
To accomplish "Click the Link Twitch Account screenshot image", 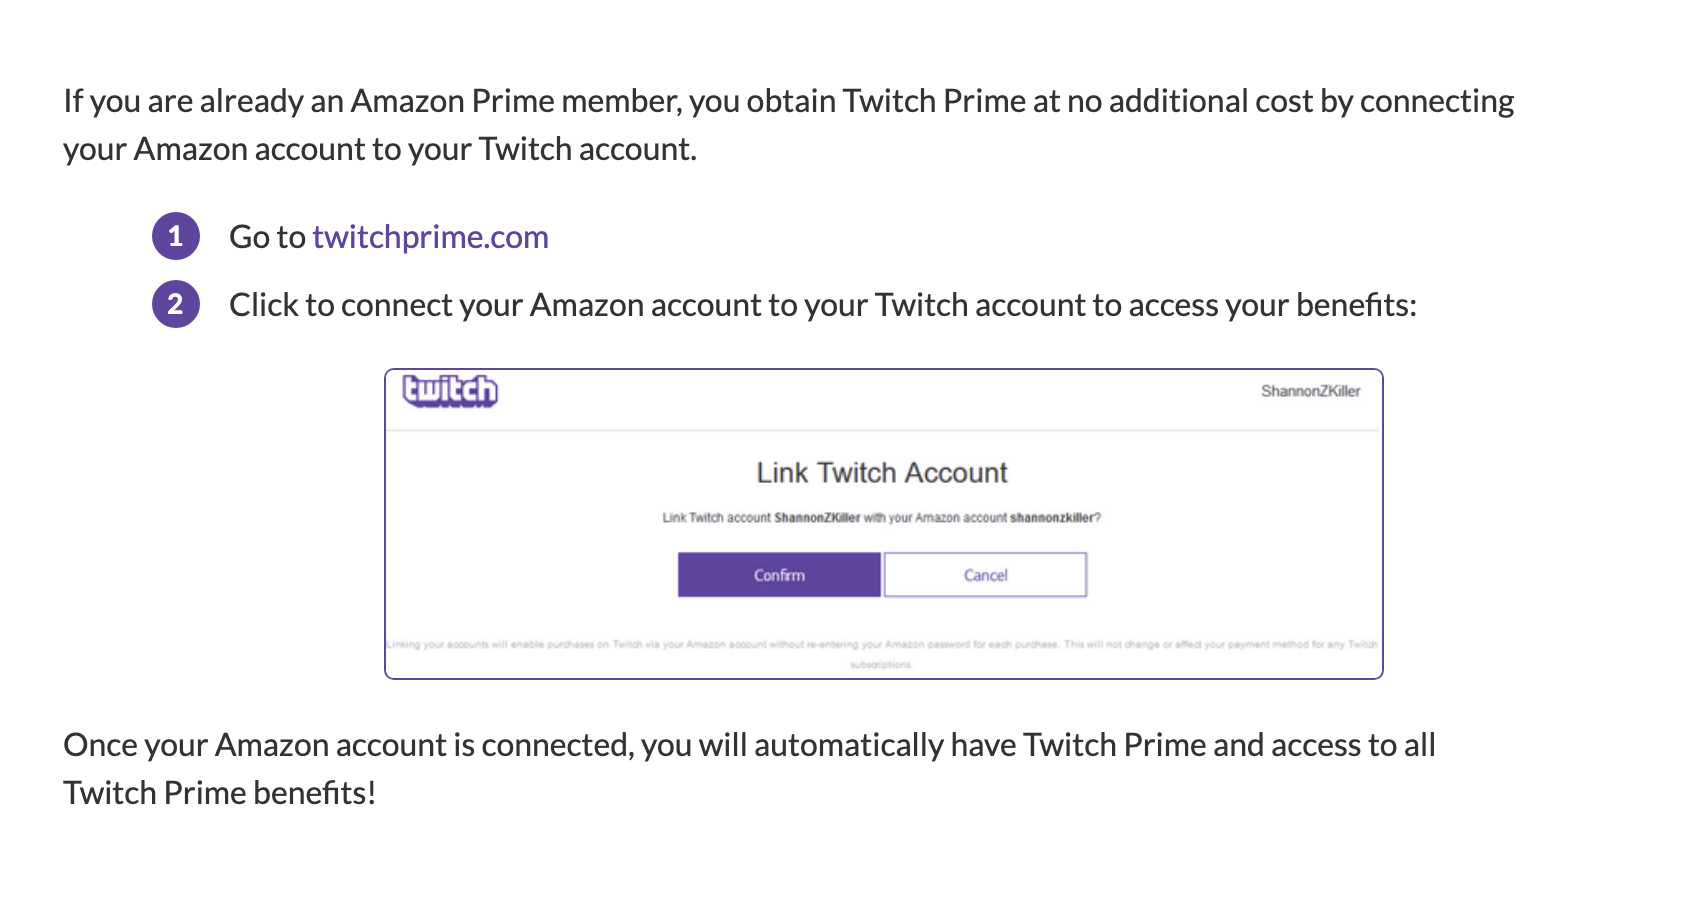I will (x=884, y=524).
